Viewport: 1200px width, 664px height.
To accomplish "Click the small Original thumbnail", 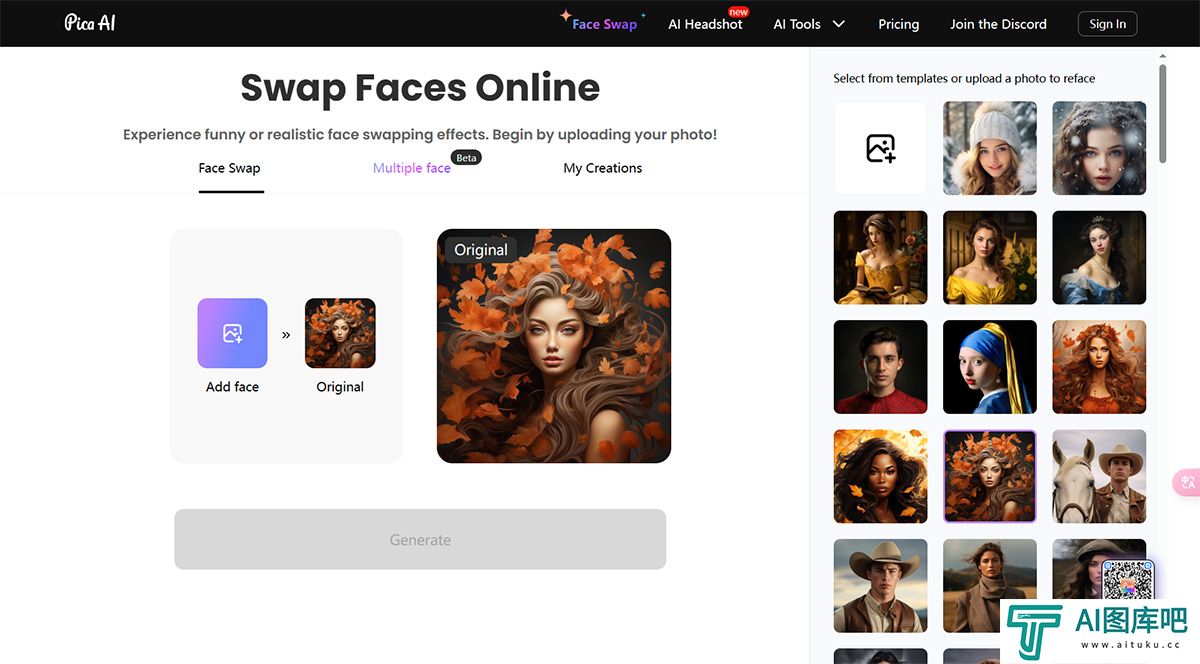I will click(x=340, y=333).
